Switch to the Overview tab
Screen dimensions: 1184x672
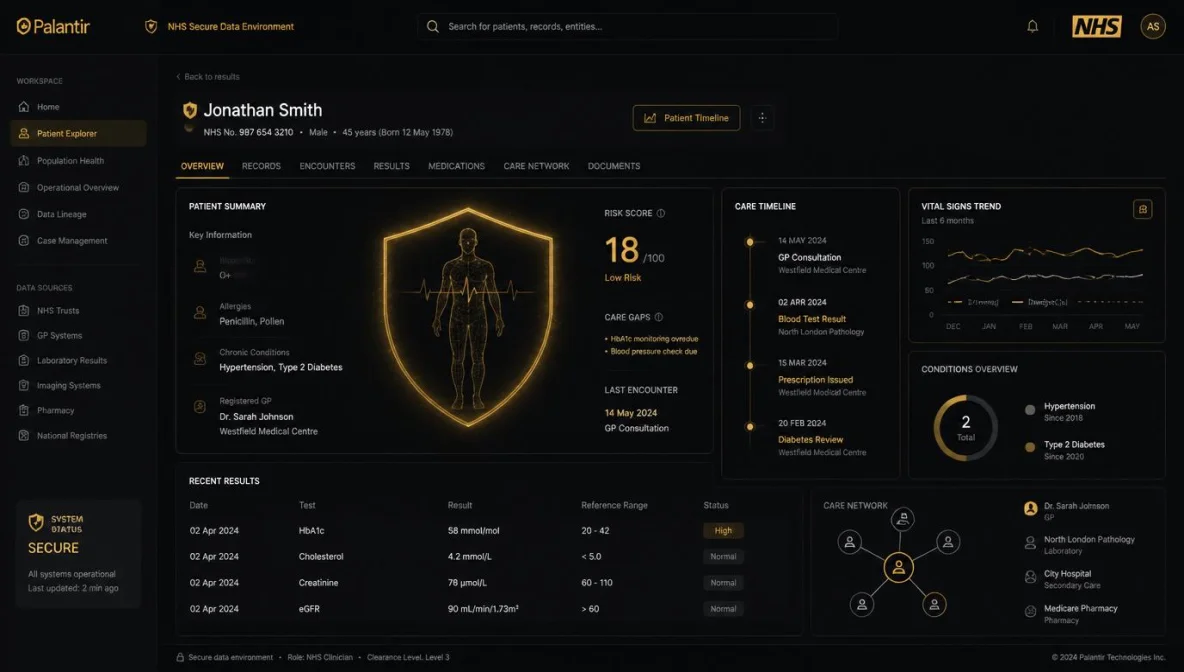tap(202, 166)
